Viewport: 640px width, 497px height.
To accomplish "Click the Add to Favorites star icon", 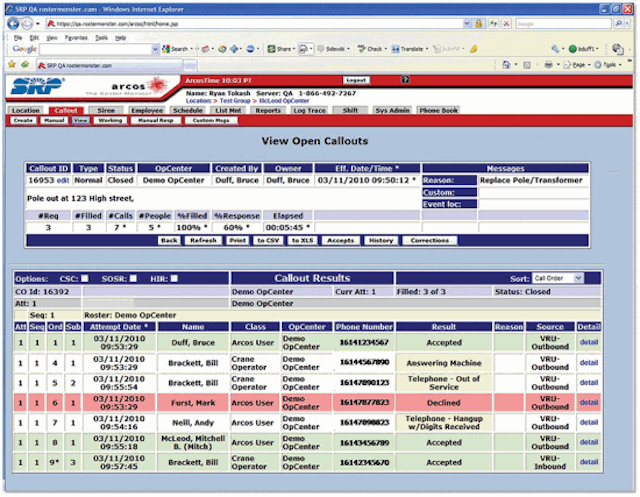I will [x=25, y=64].
